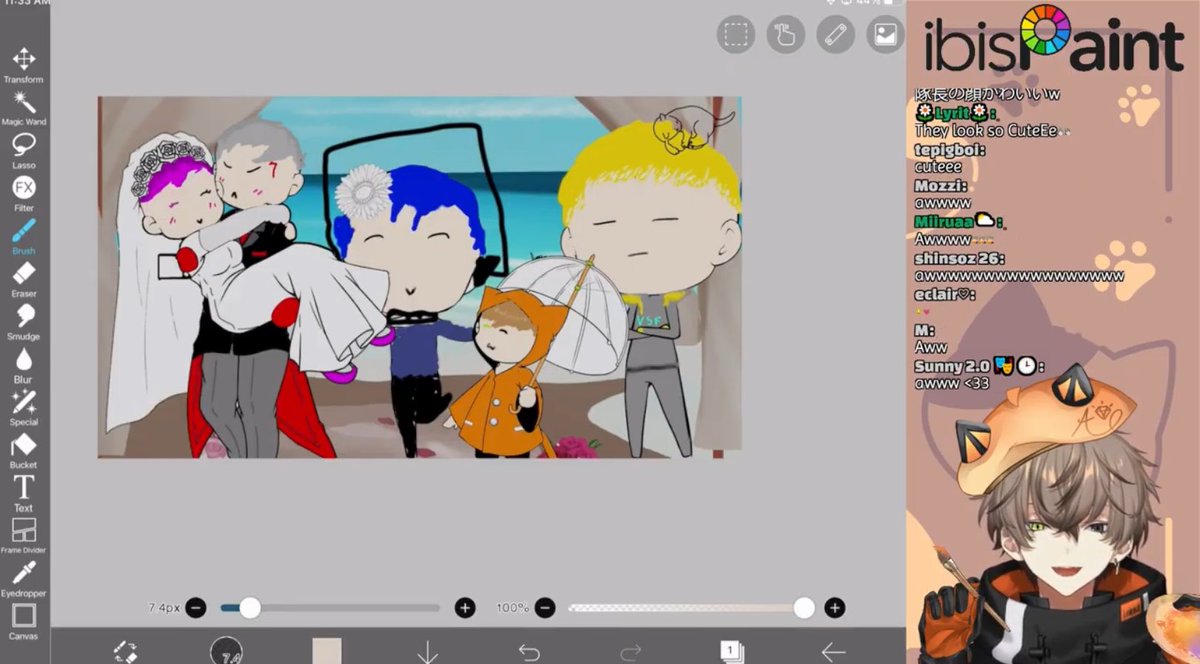Select the Lasso tool

click(x=23, y=151)
